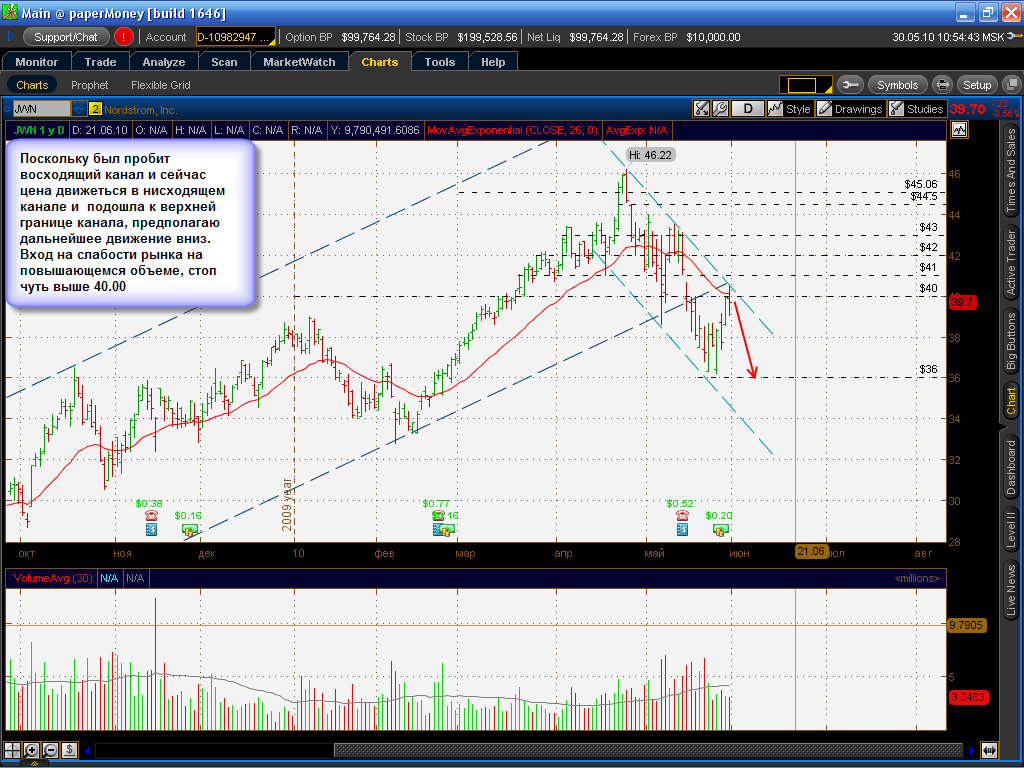
Task: Open the Dashboard side panel
Action: pos(1011,468)
